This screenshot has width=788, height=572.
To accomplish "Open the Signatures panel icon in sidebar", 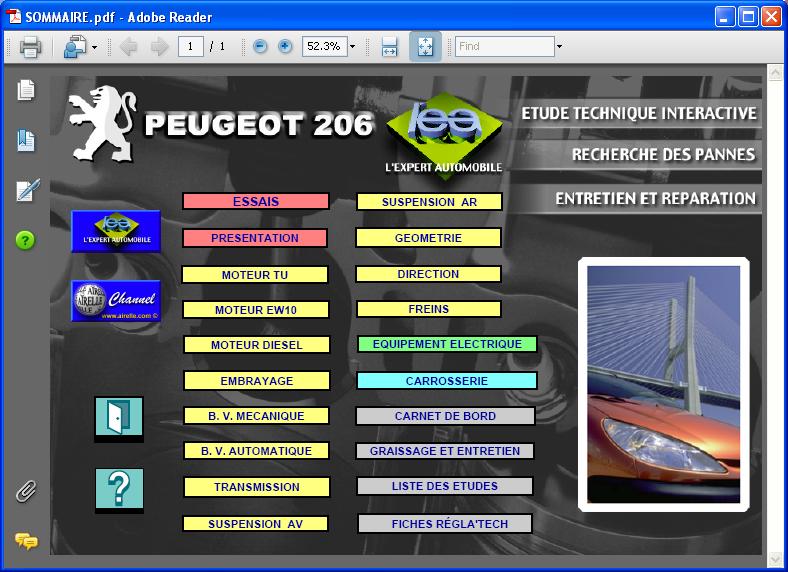I will point(27,190).
